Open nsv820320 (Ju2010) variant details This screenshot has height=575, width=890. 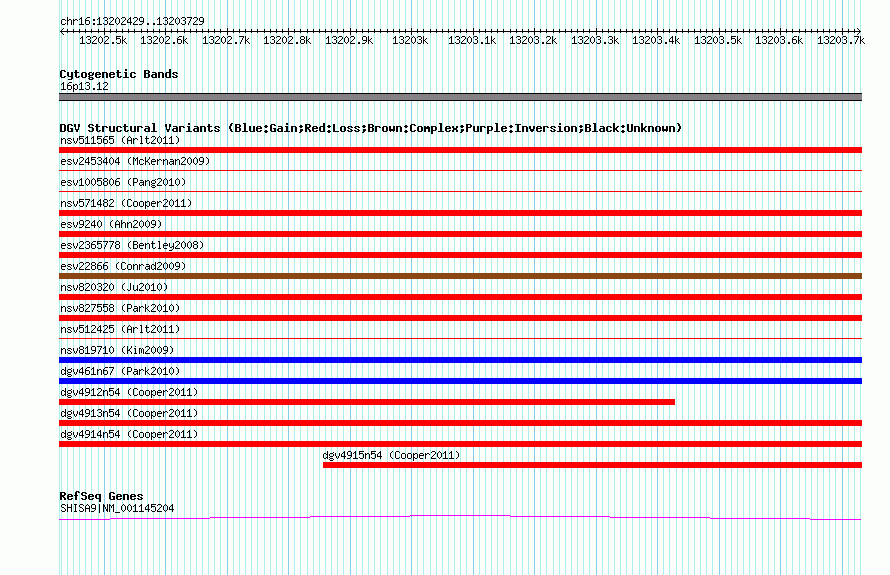[x=114, y=287]
